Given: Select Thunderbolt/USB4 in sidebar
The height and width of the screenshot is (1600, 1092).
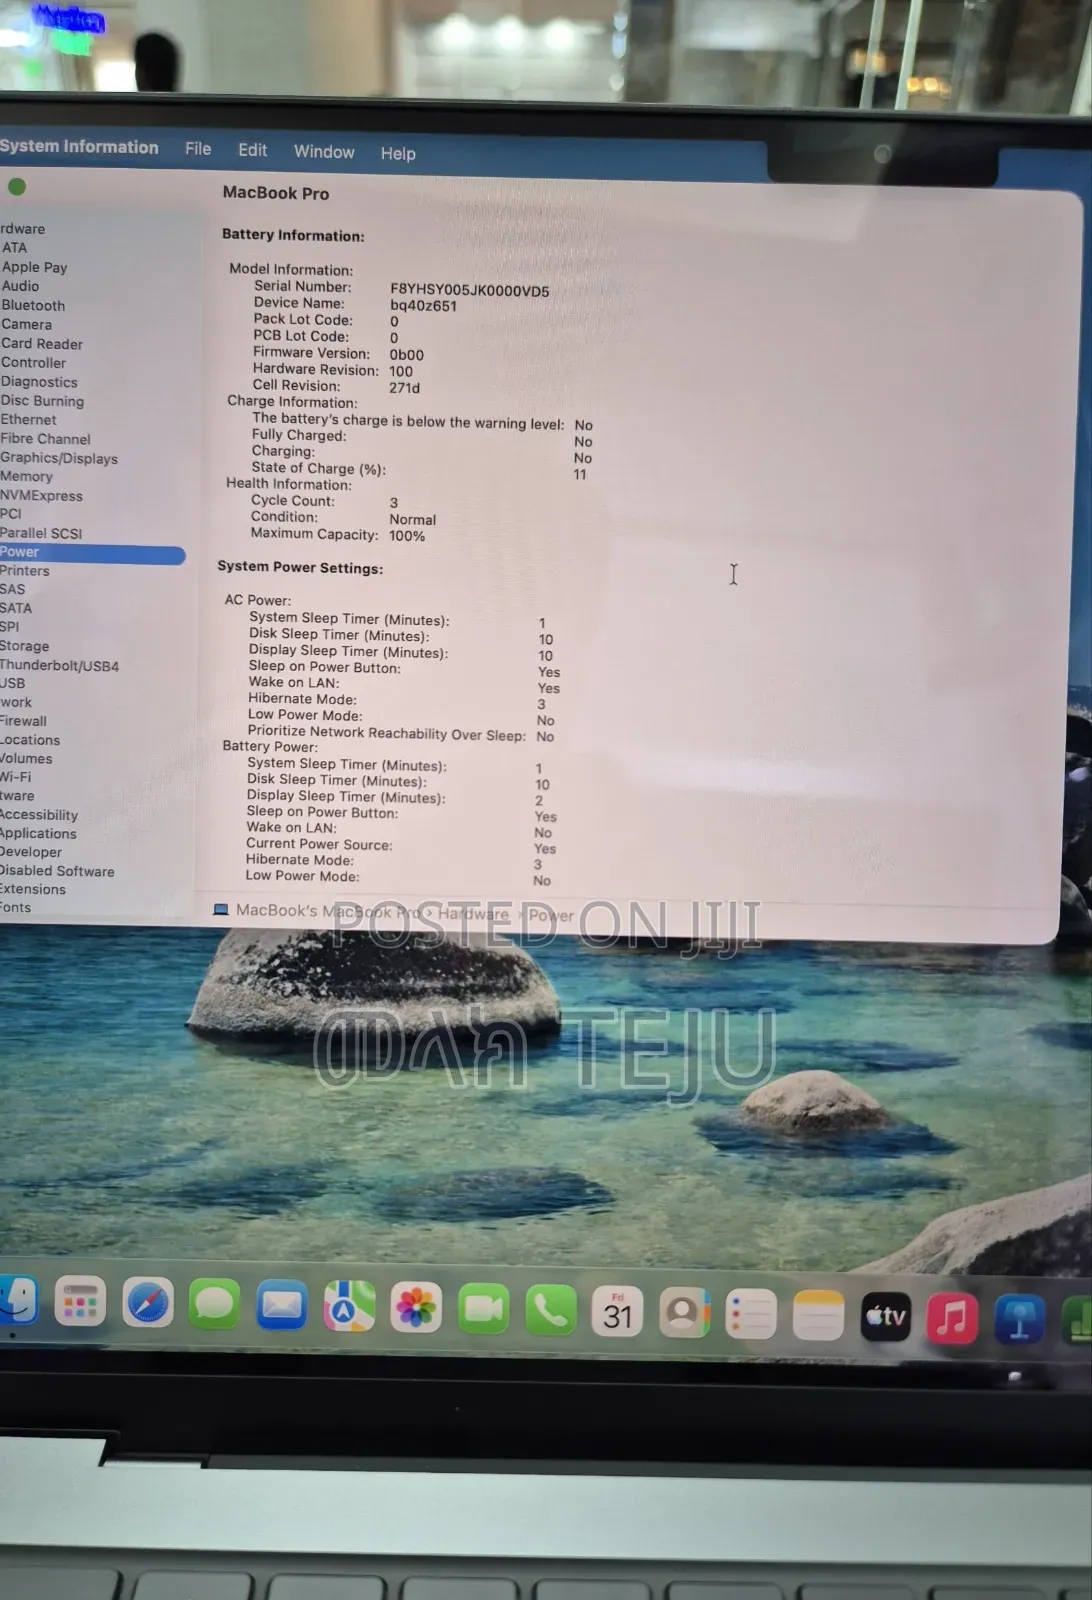Looking at the screenshot, I should pyautogui.click(x=59, y=665).
